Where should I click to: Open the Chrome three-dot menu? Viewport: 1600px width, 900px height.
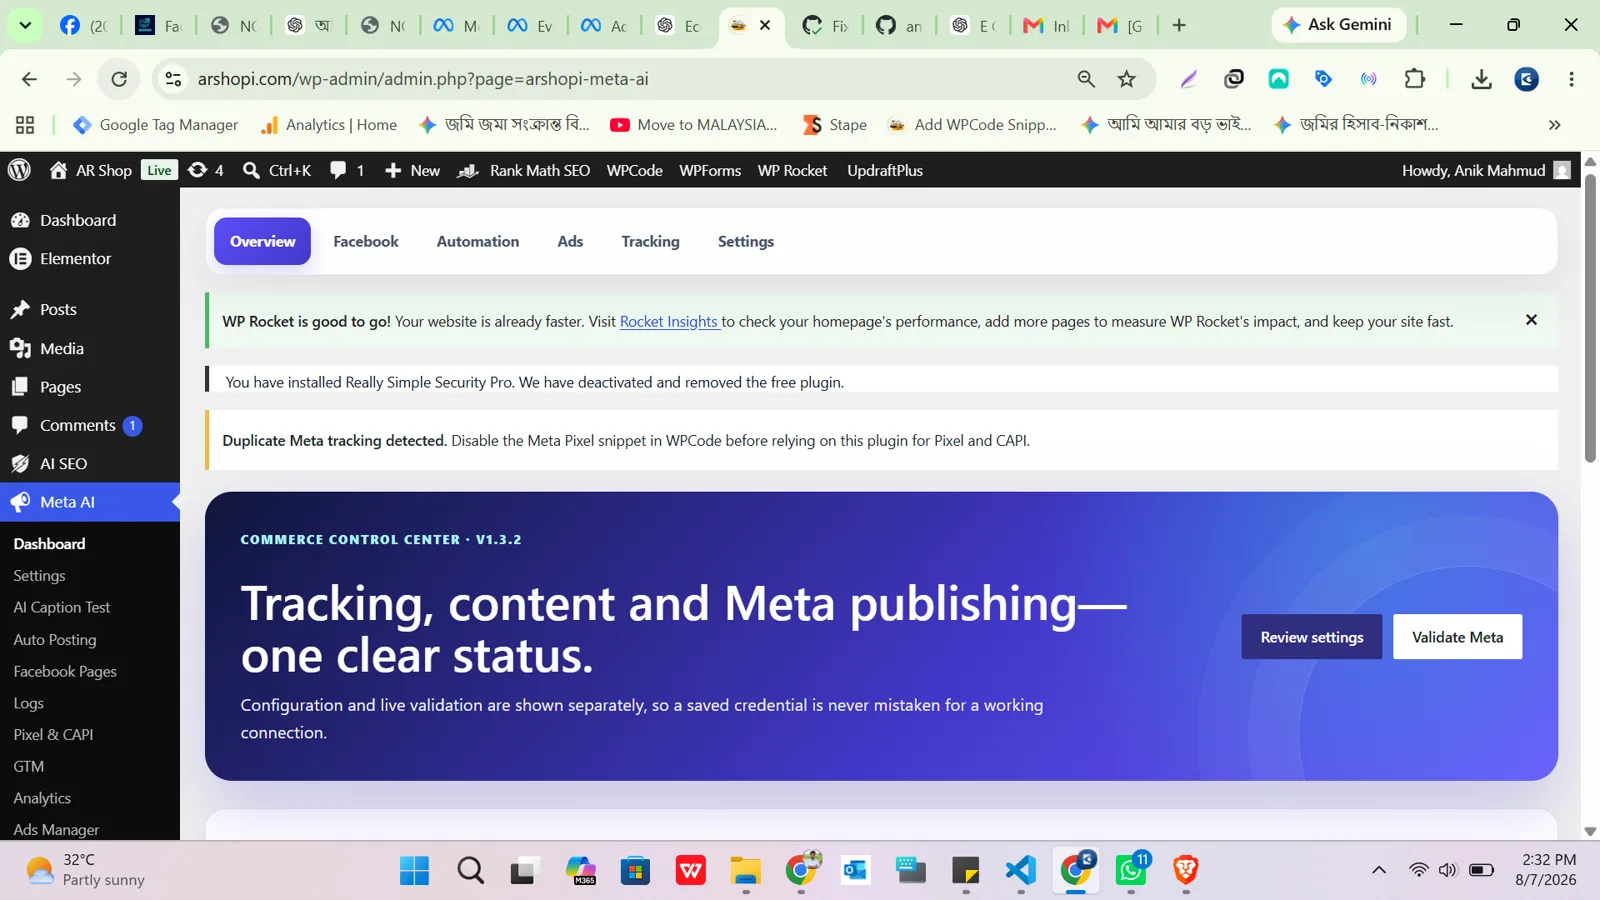pos(1571,79)
